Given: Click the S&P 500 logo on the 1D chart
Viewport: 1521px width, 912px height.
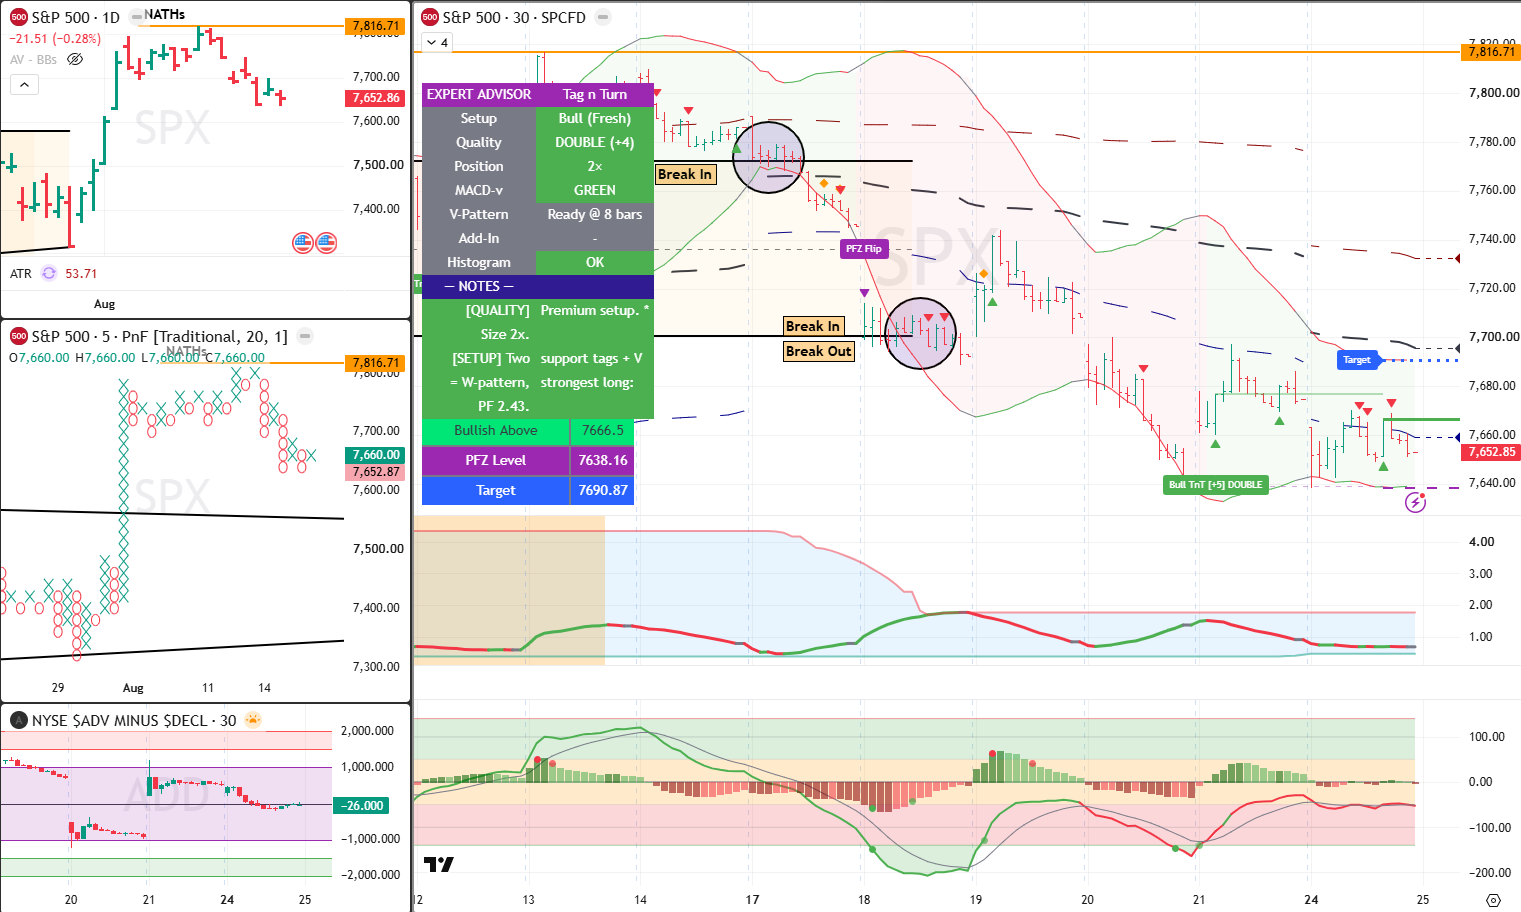Looking at the screenshot, I should [18, 17].
